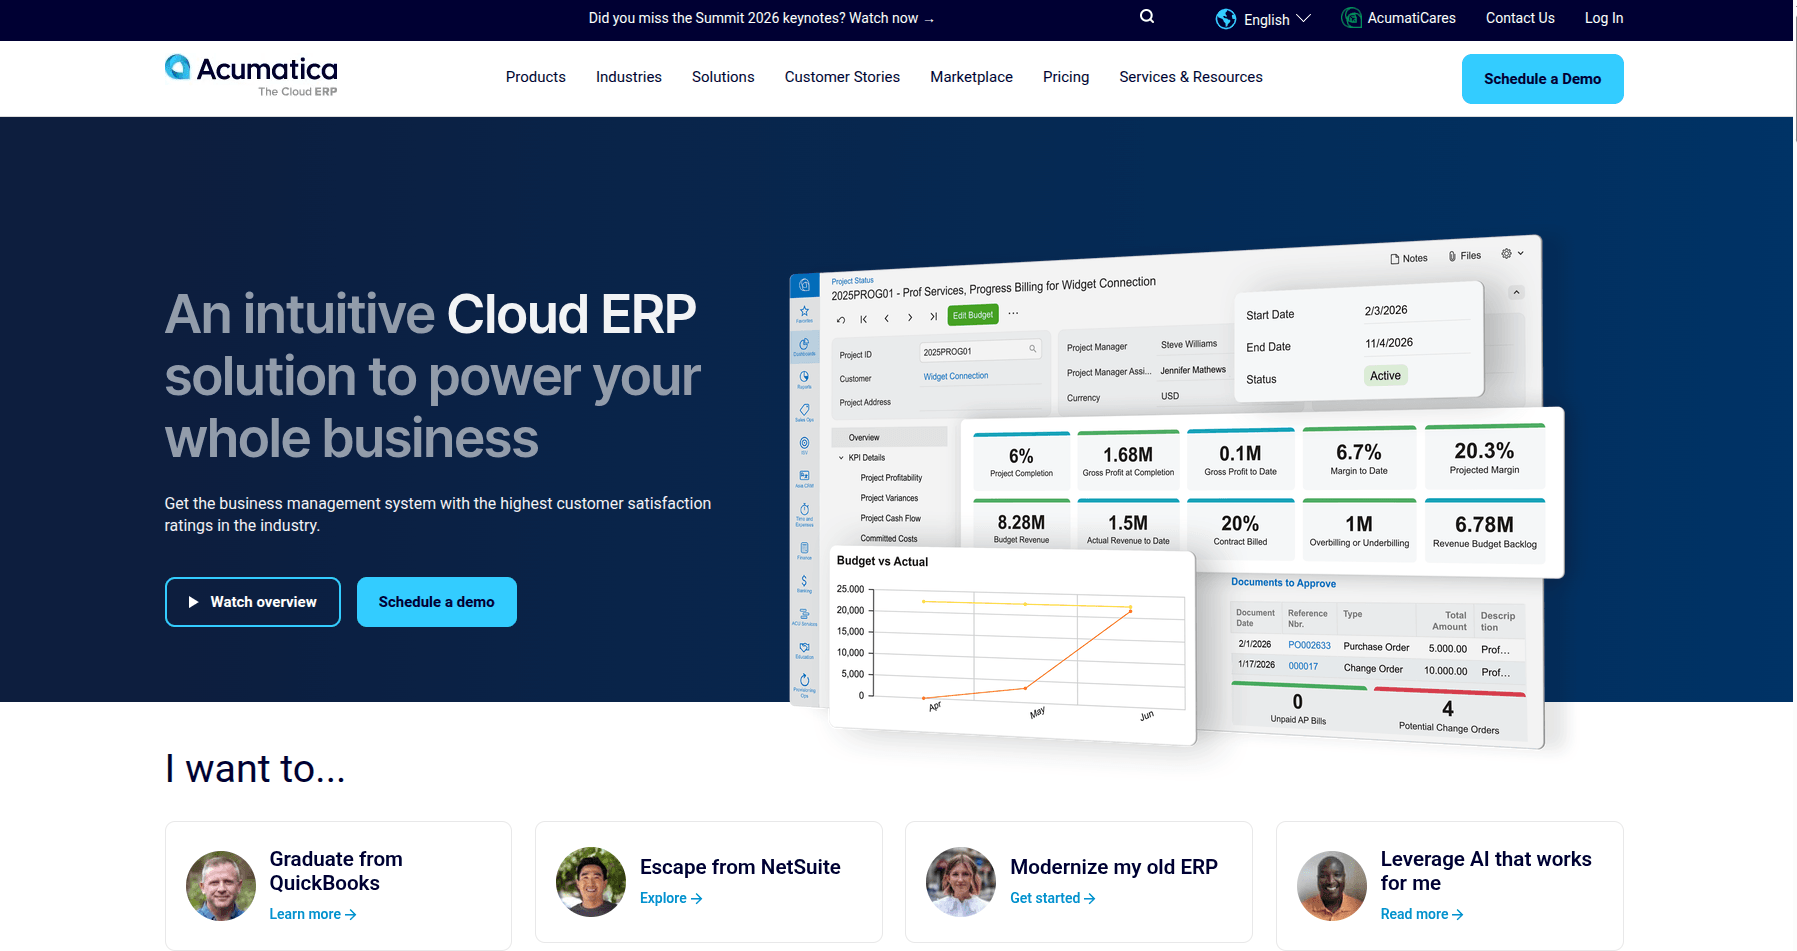Viewport: 1797px width, 951px height.
Task: Open the Industries menu
Action: coord(628,77)
